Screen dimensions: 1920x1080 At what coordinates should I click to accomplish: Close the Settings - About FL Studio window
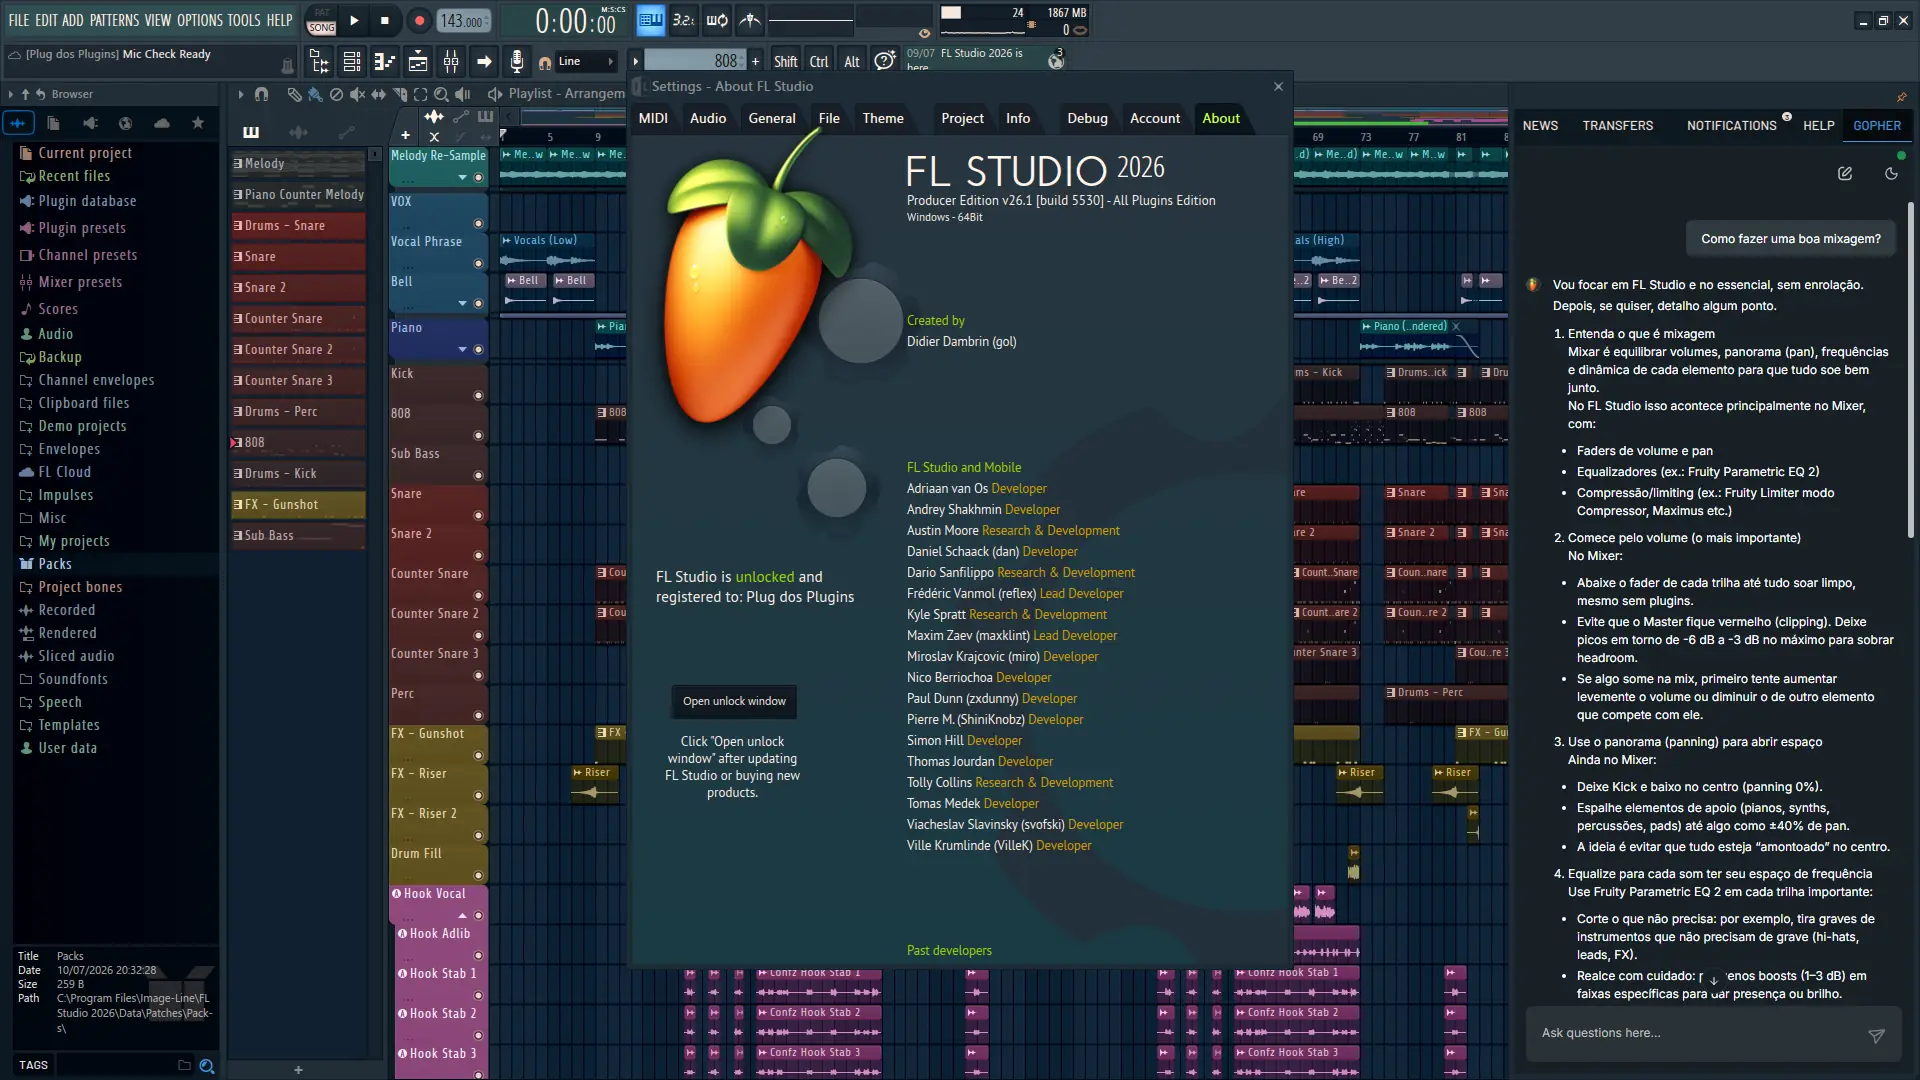tap(1278, 87)
